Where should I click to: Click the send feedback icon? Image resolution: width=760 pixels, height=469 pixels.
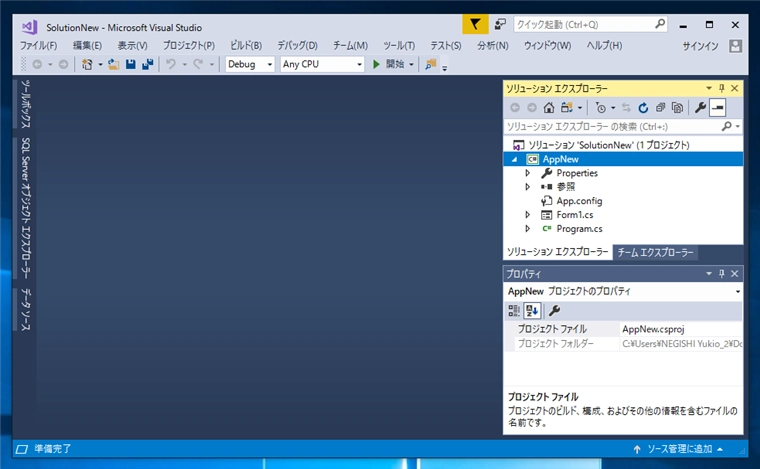tap(500, 24)
